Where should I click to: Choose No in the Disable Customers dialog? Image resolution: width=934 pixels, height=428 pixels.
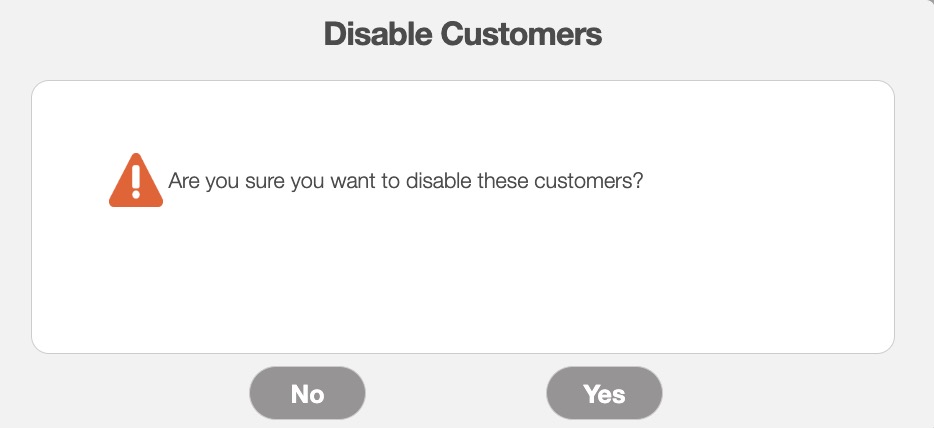[x=307, y=393]
